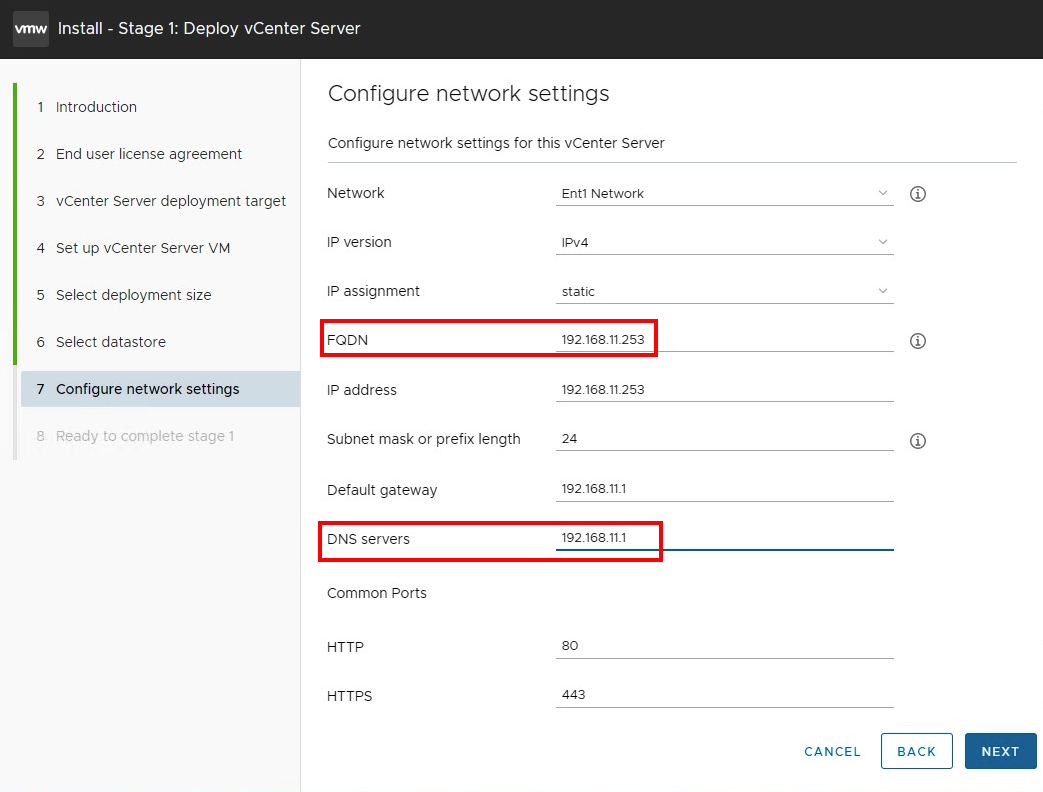Show info for the Network field
Screen dimensions: 1043x792
click(917, 194)
